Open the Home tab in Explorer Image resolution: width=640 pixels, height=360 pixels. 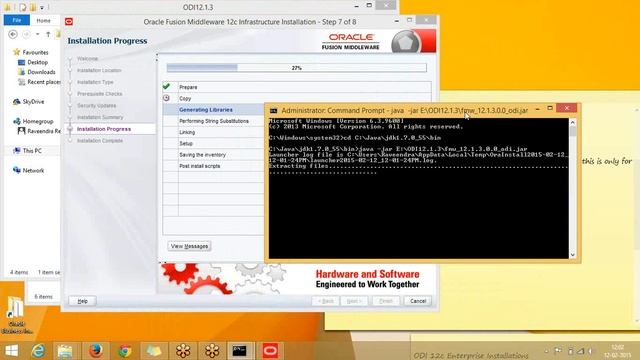(x=43, y=20)
